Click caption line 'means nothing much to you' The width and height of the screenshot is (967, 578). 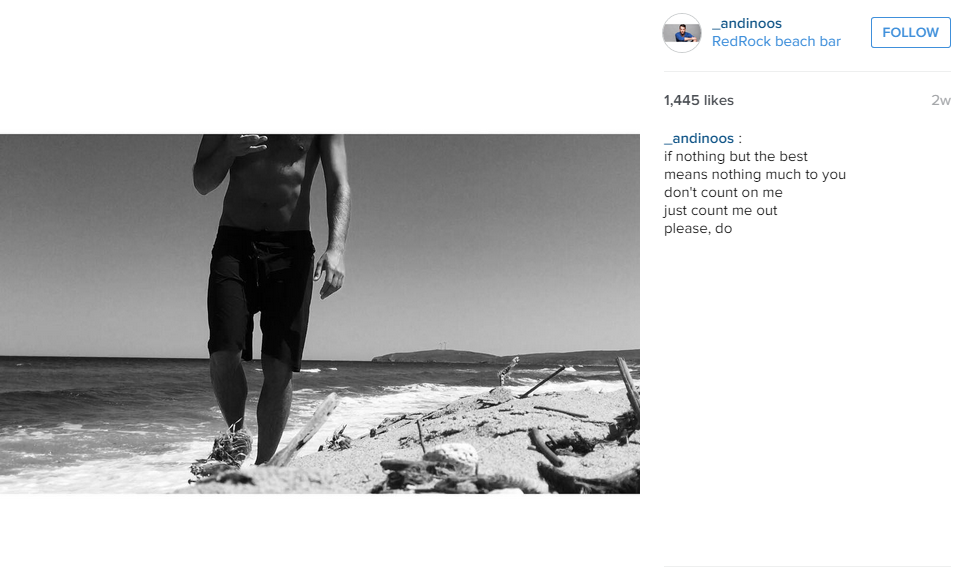point(754,175)
